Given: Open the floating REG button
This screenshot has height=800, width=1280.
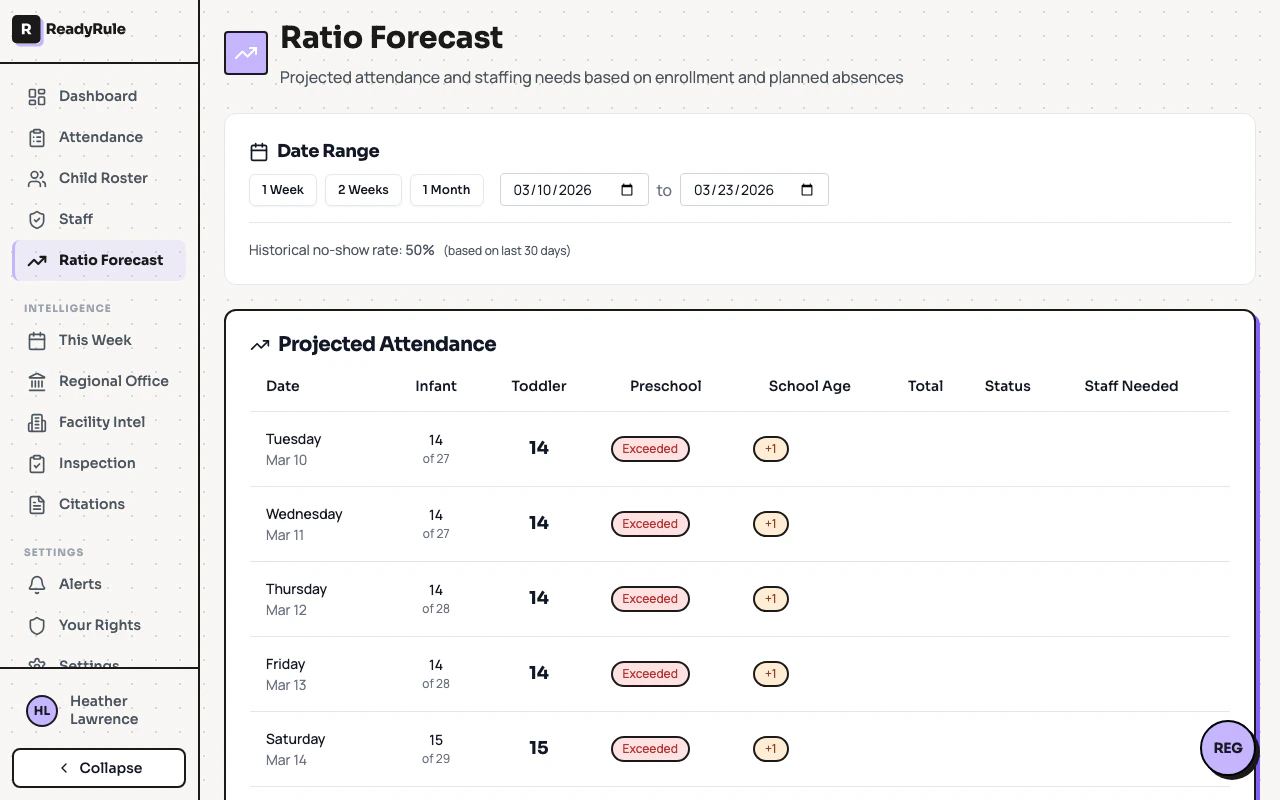Looking at the screenshot, I should tap(1228, 748).
